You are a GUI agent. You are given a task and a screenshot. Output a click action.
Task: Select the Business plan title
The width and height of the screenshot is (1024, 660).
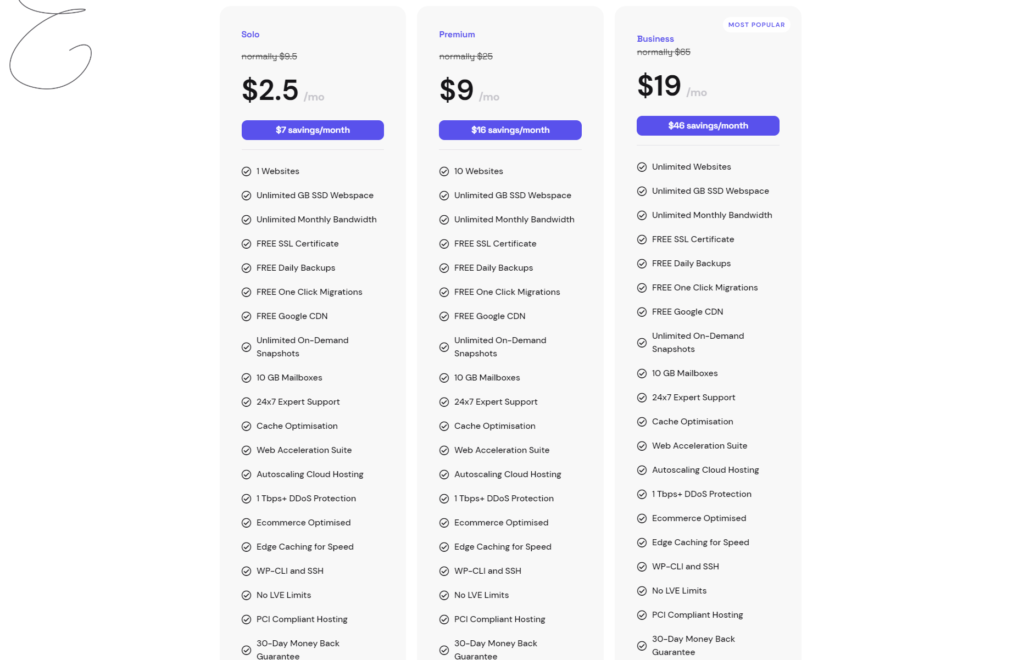(655, 39)
